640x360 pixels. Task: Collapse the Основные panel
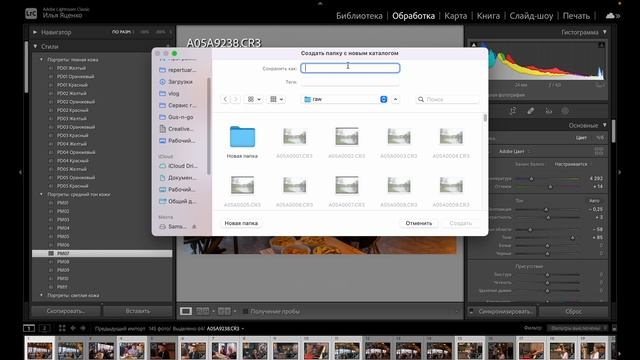604,125
